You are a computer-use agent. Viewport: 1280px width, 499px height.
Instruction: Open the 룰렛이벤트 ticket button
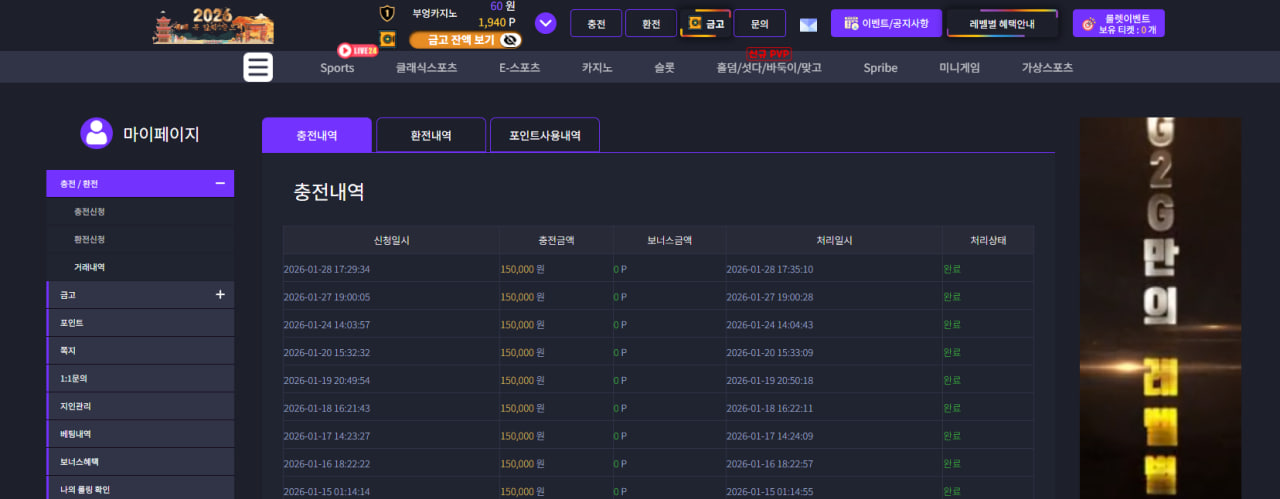tap(1118, 23)
